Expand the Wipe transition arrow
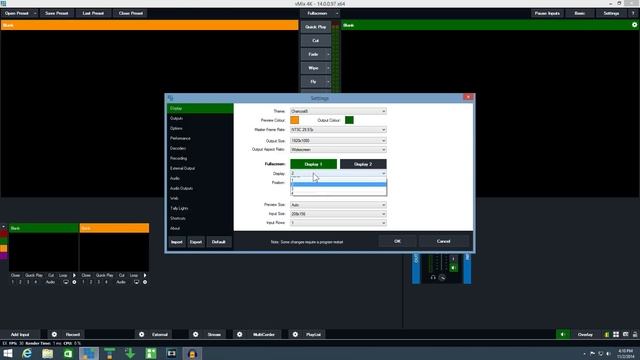This screenshot has width=640, height=360. coord(328,68)
